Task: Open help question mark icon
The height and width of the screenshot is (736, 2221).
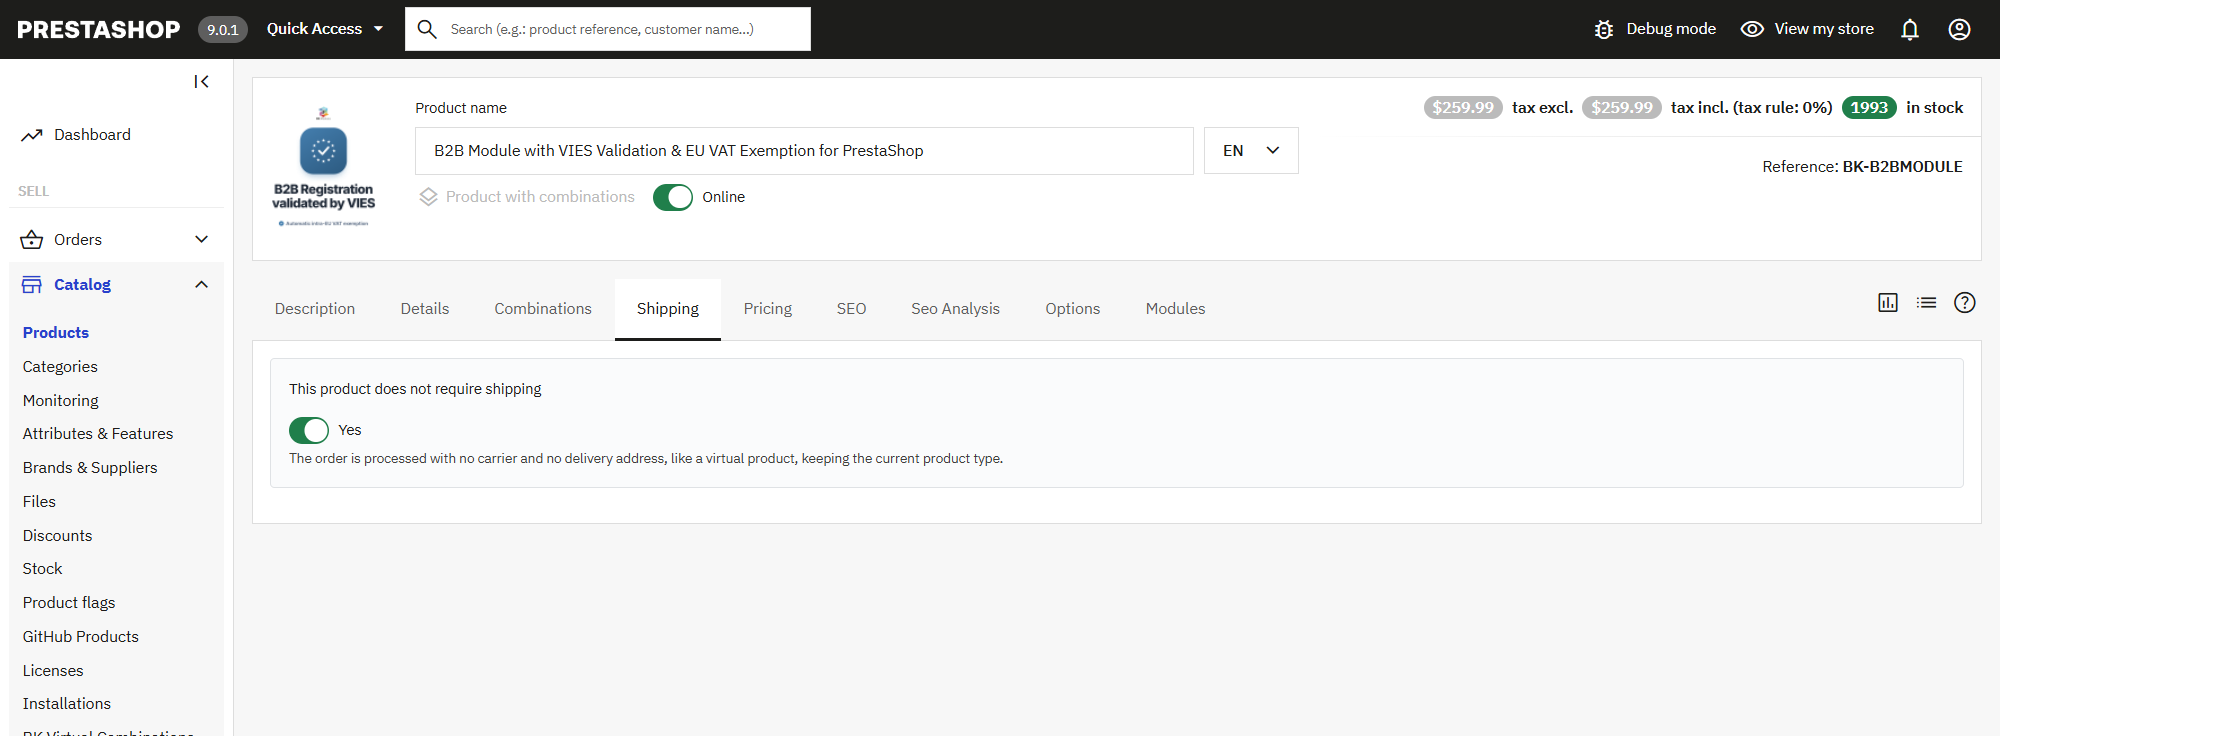Action: 1965,303
